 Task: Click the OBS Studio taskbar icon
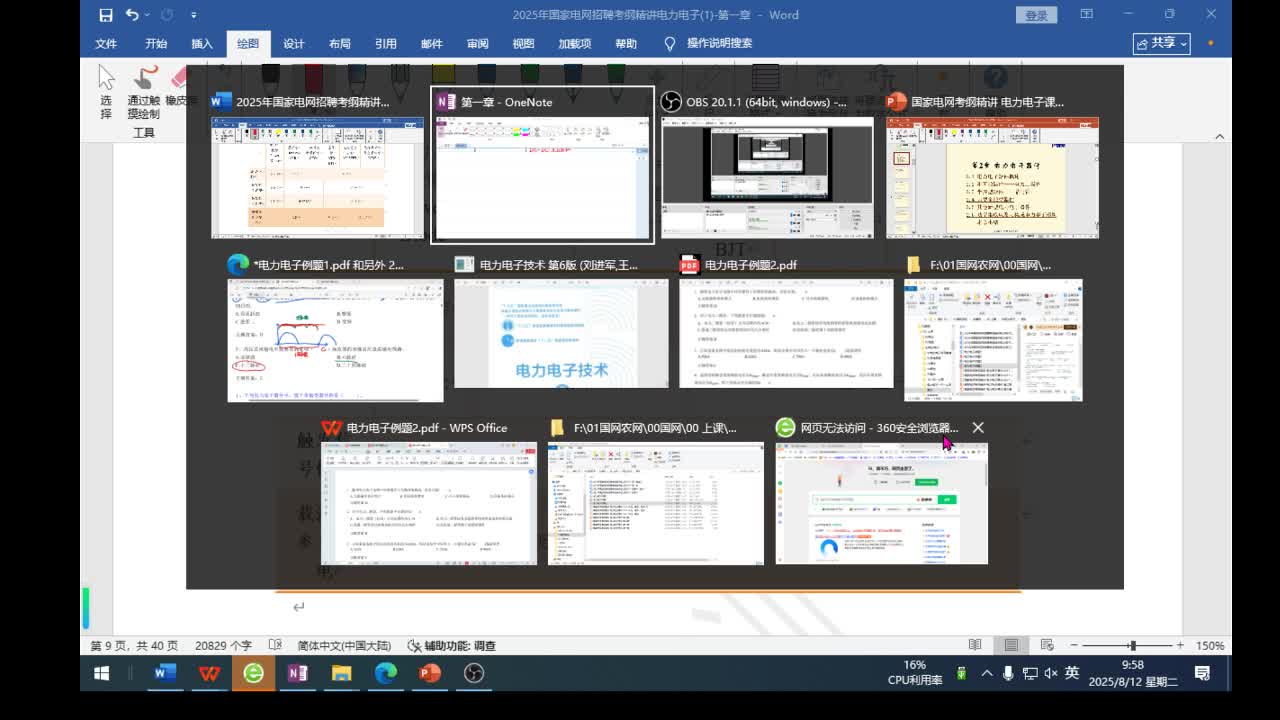coord(474,673)
